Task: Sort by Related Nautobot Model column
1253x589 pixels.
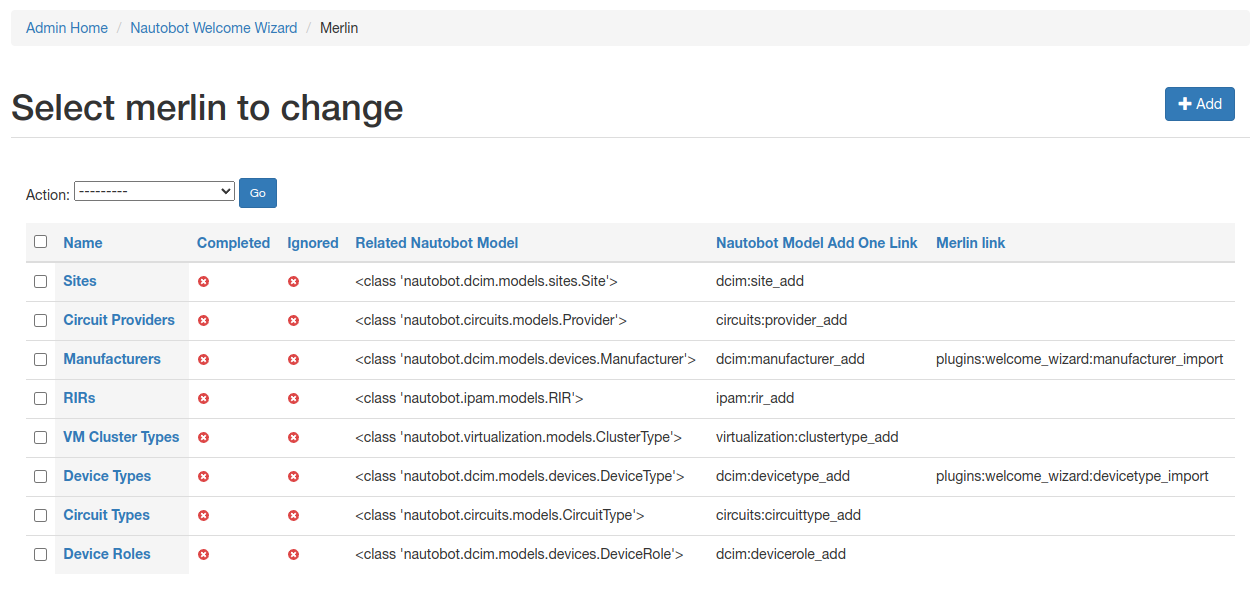Action: pos(436,243)
